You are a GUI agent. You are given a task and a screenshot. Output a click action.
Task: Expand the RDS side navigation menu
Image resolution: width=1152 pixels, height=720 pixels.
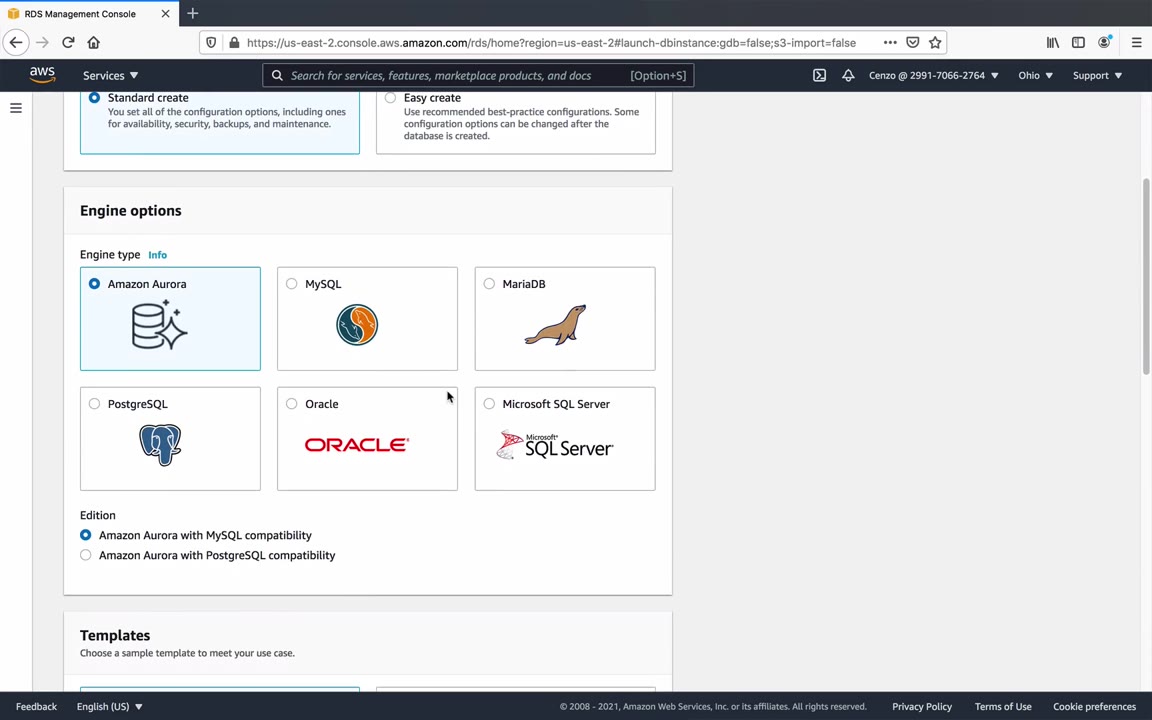click(x=15, y=108)
